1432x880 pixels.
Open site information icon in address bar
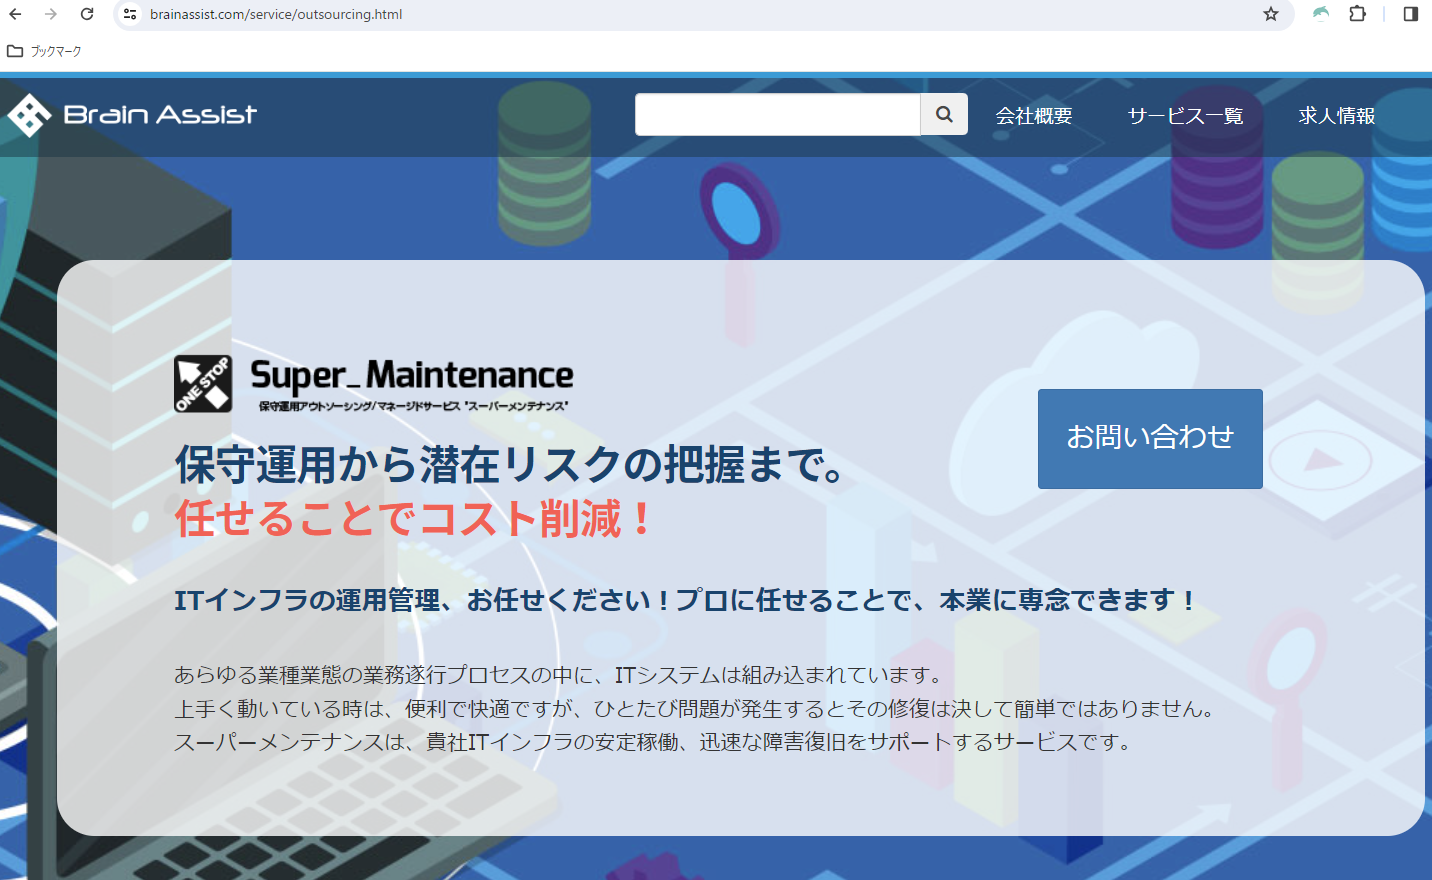click(130, 14)
